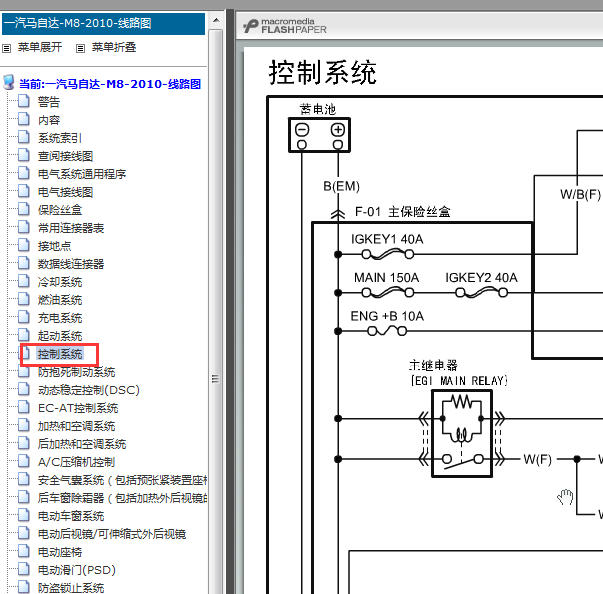
Task: Select 电动车窗系统 entry
Action: coord(71,516)
